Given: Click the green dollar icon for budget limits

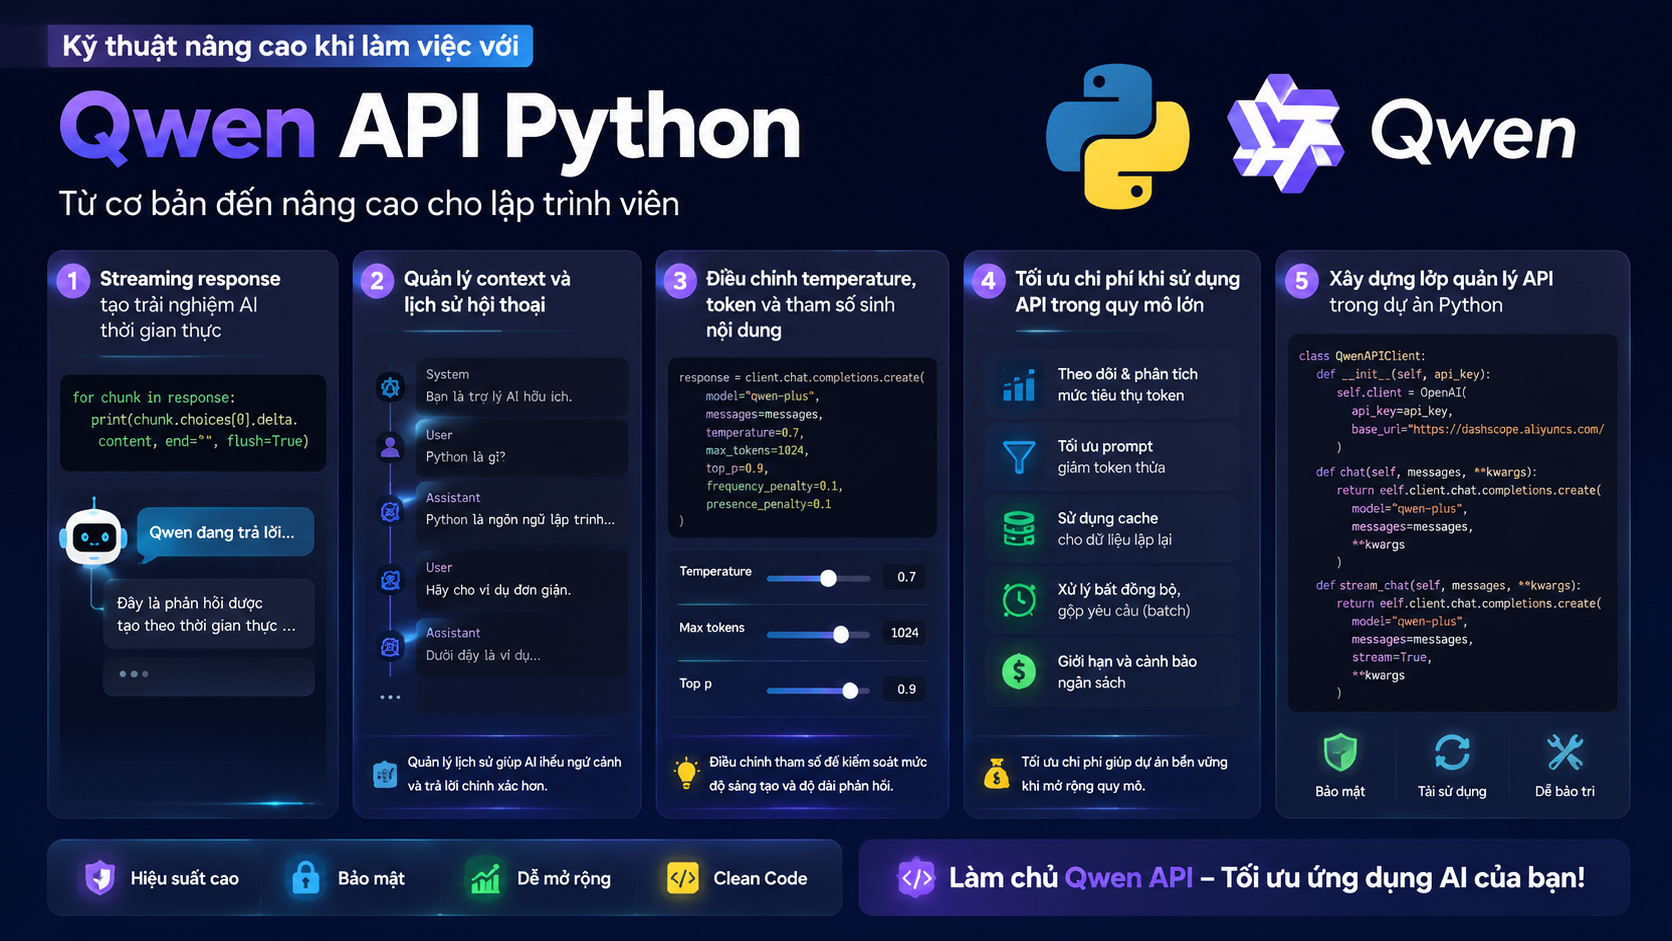Looking at the screenshot, I should click(x=1019, y=671).
